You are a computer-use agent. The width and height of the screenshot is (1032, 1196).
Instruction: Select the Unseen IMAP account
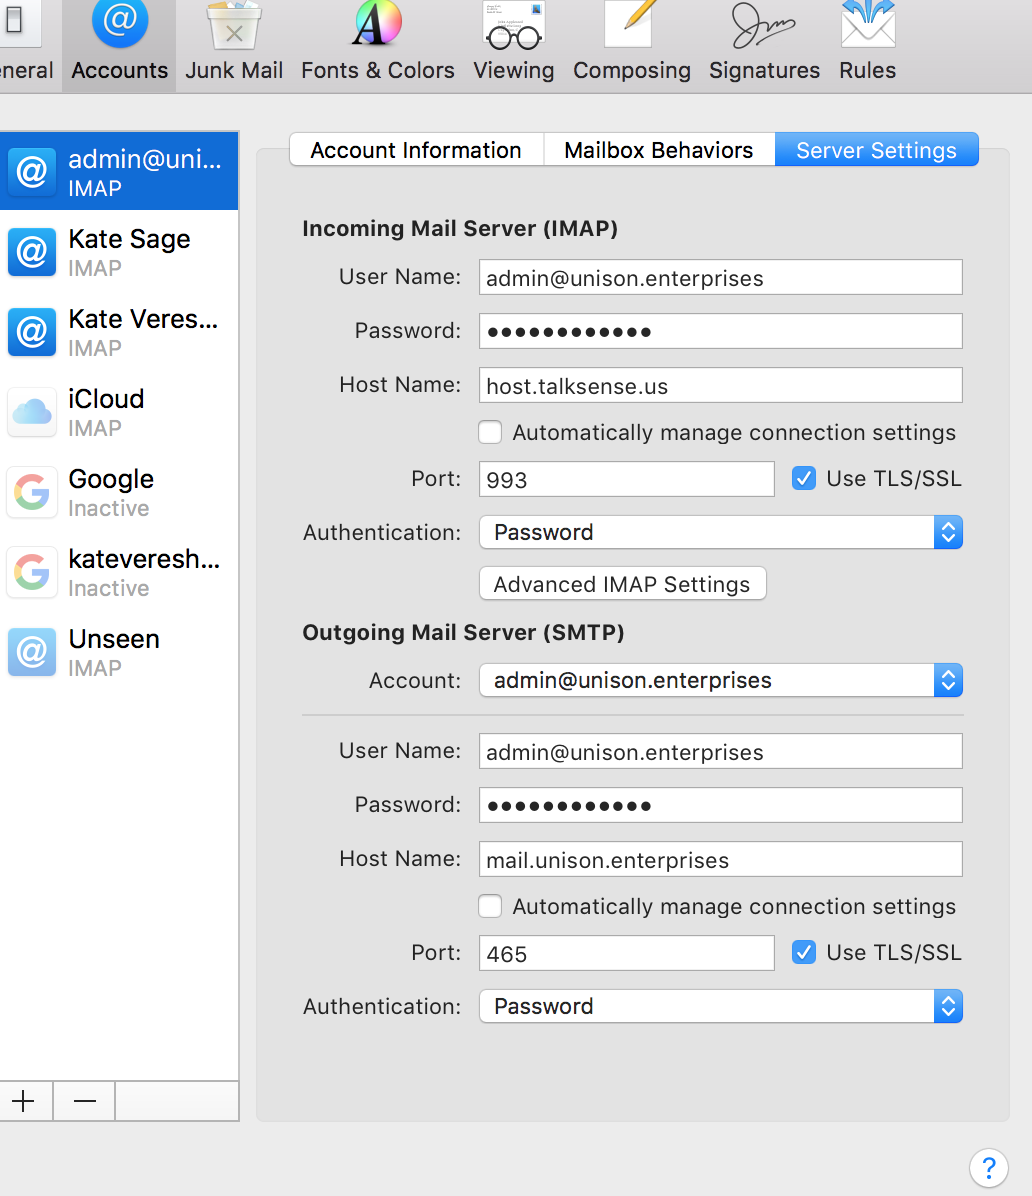(119, 652)
